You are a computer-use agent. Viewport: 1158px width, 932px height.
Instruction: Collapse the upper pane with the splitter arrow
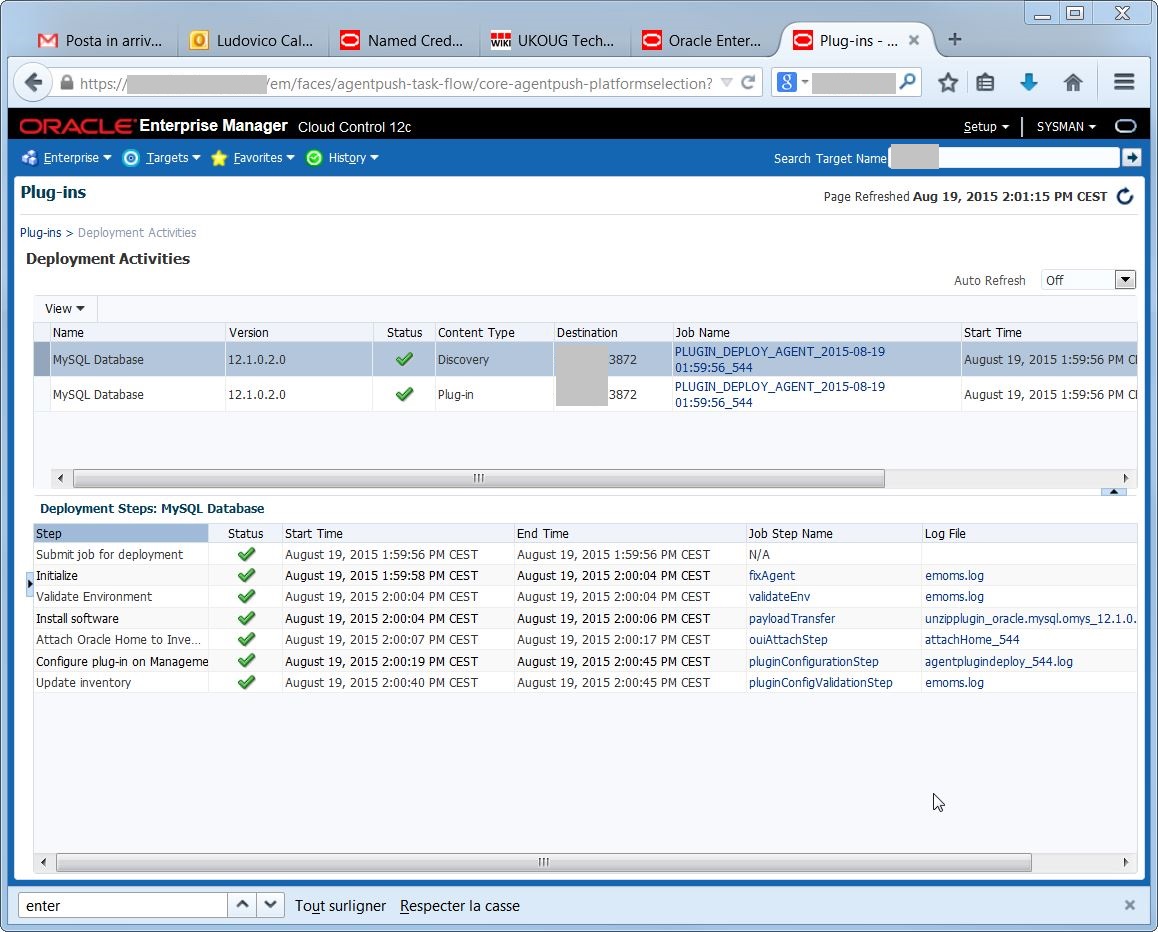click(x=1114, y=491)
